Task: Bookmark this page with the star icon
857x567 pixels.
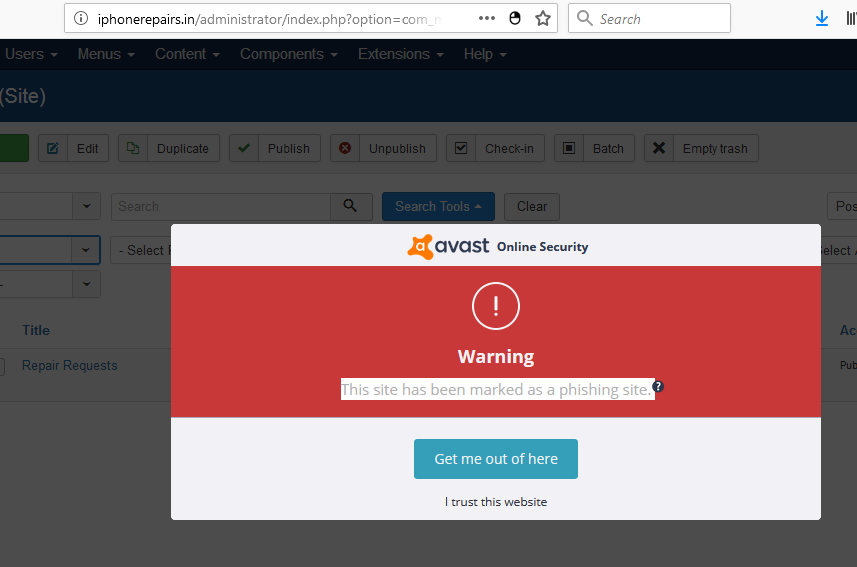Action: click(x=543, y=19)
